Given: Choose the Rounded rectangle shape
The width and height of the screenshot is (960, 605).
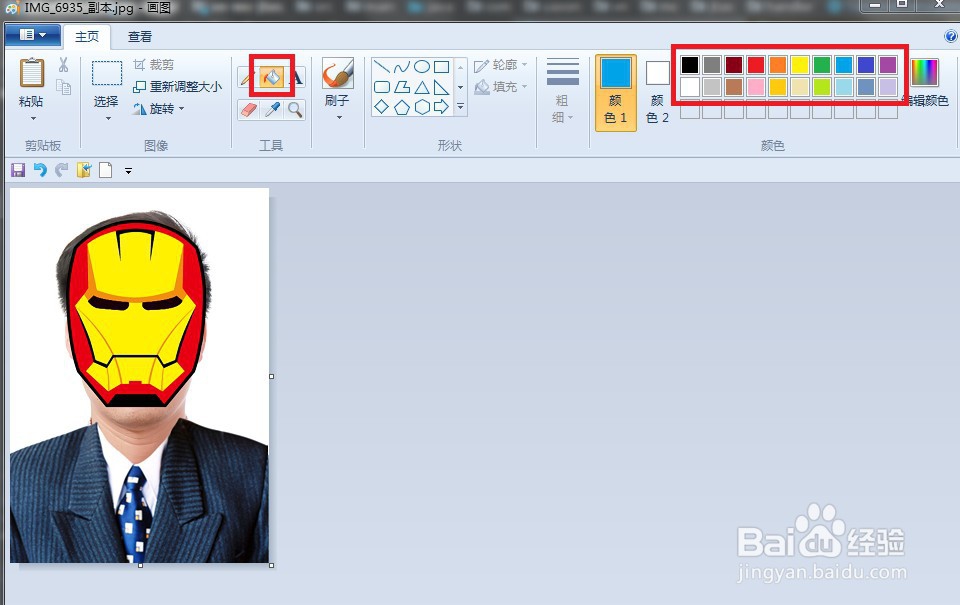Looking at the screenshot, I should [381, 87].
